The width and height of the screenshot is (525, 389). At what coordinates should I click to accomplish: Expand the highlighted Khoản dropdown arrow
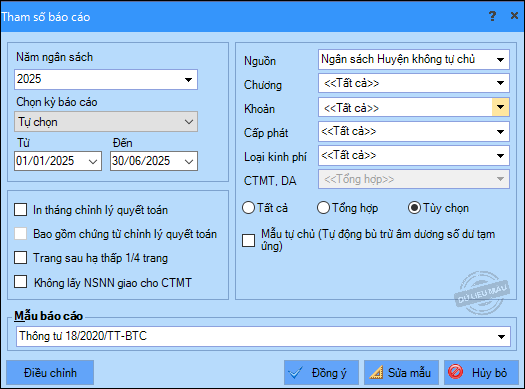[x=501, y=107]
